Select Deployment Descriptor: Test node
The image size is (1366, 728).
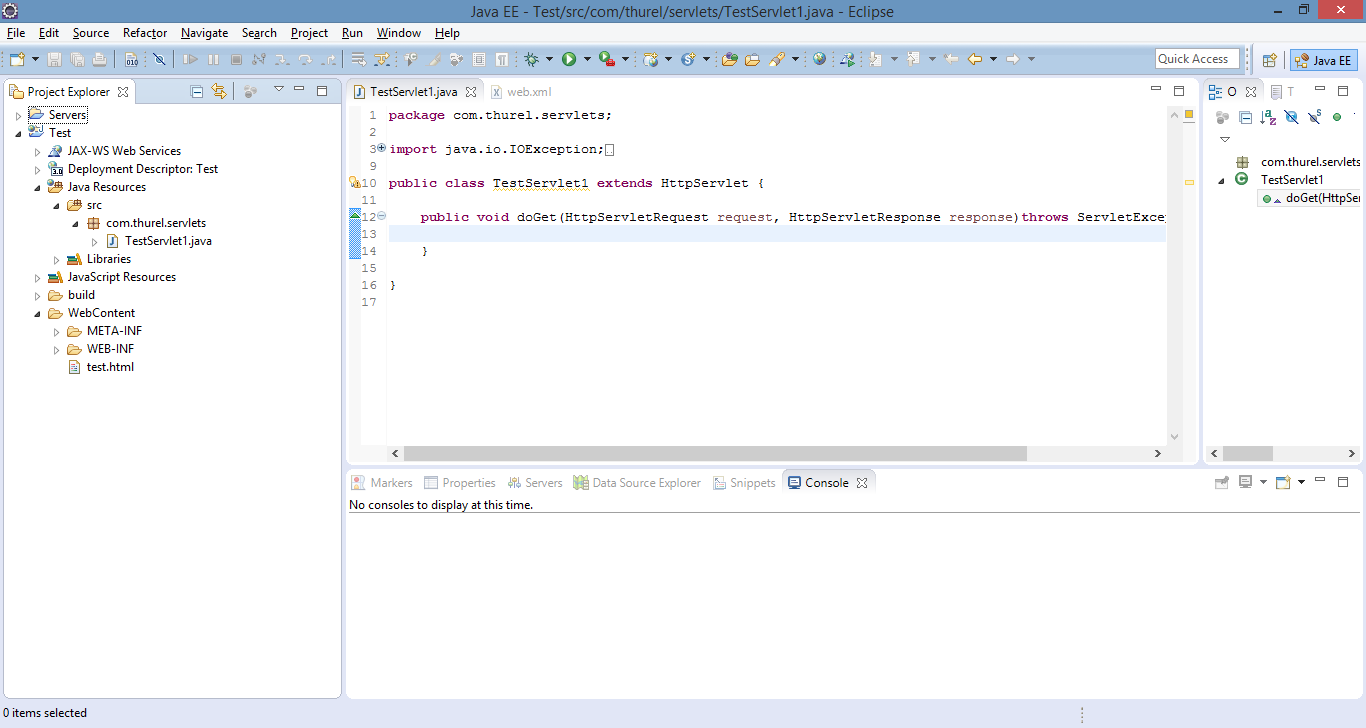pos(133,169)
